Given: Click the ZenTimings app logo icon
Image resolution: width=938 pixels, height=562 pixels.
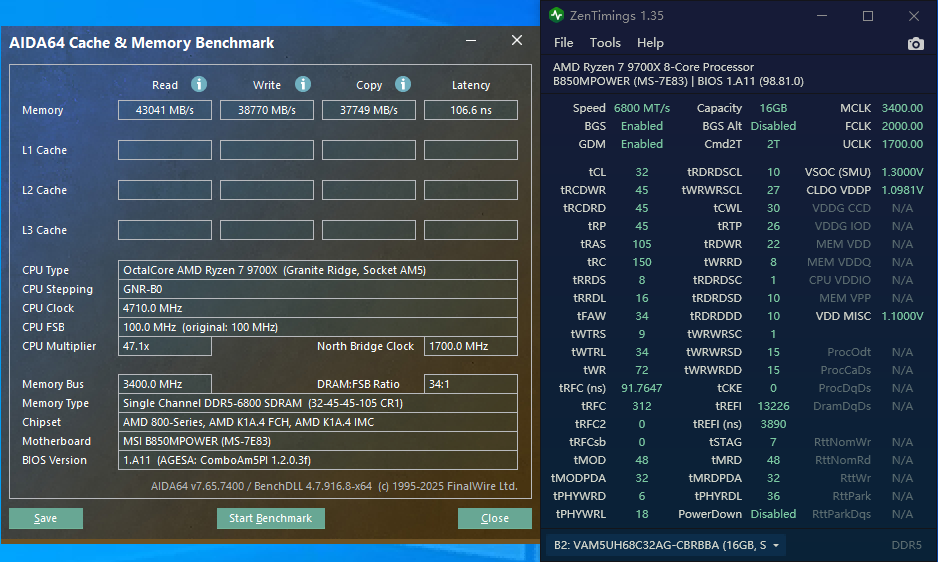Looking at the screenshot, I should (x=556, y=16).
